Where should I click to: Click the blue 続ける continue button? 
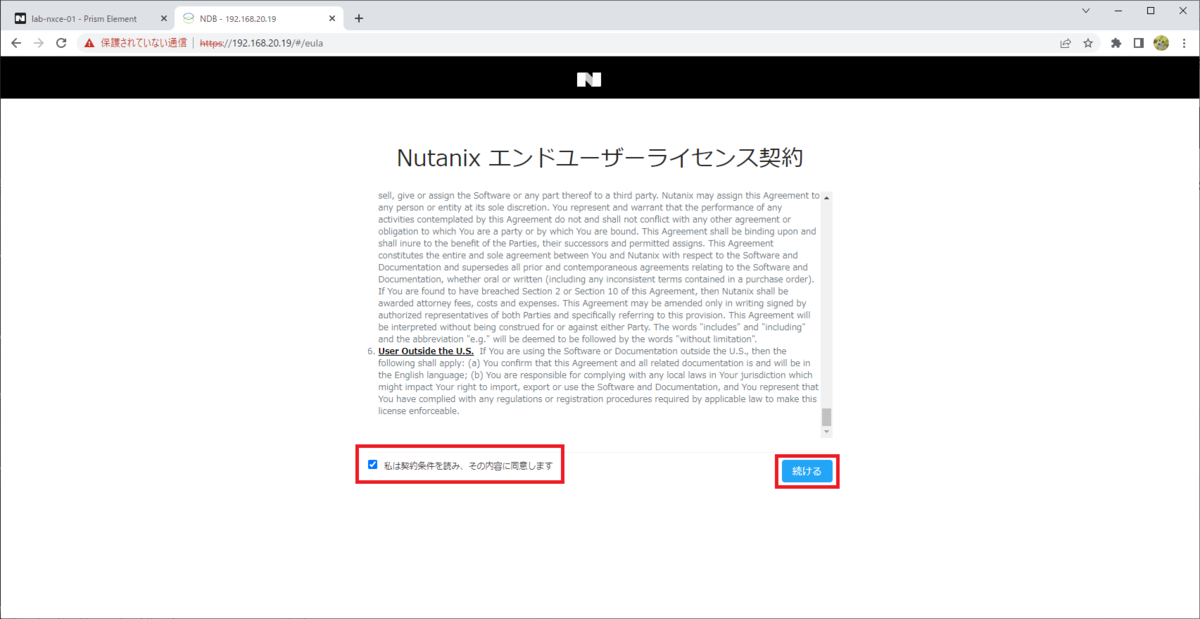pos(806,471)
